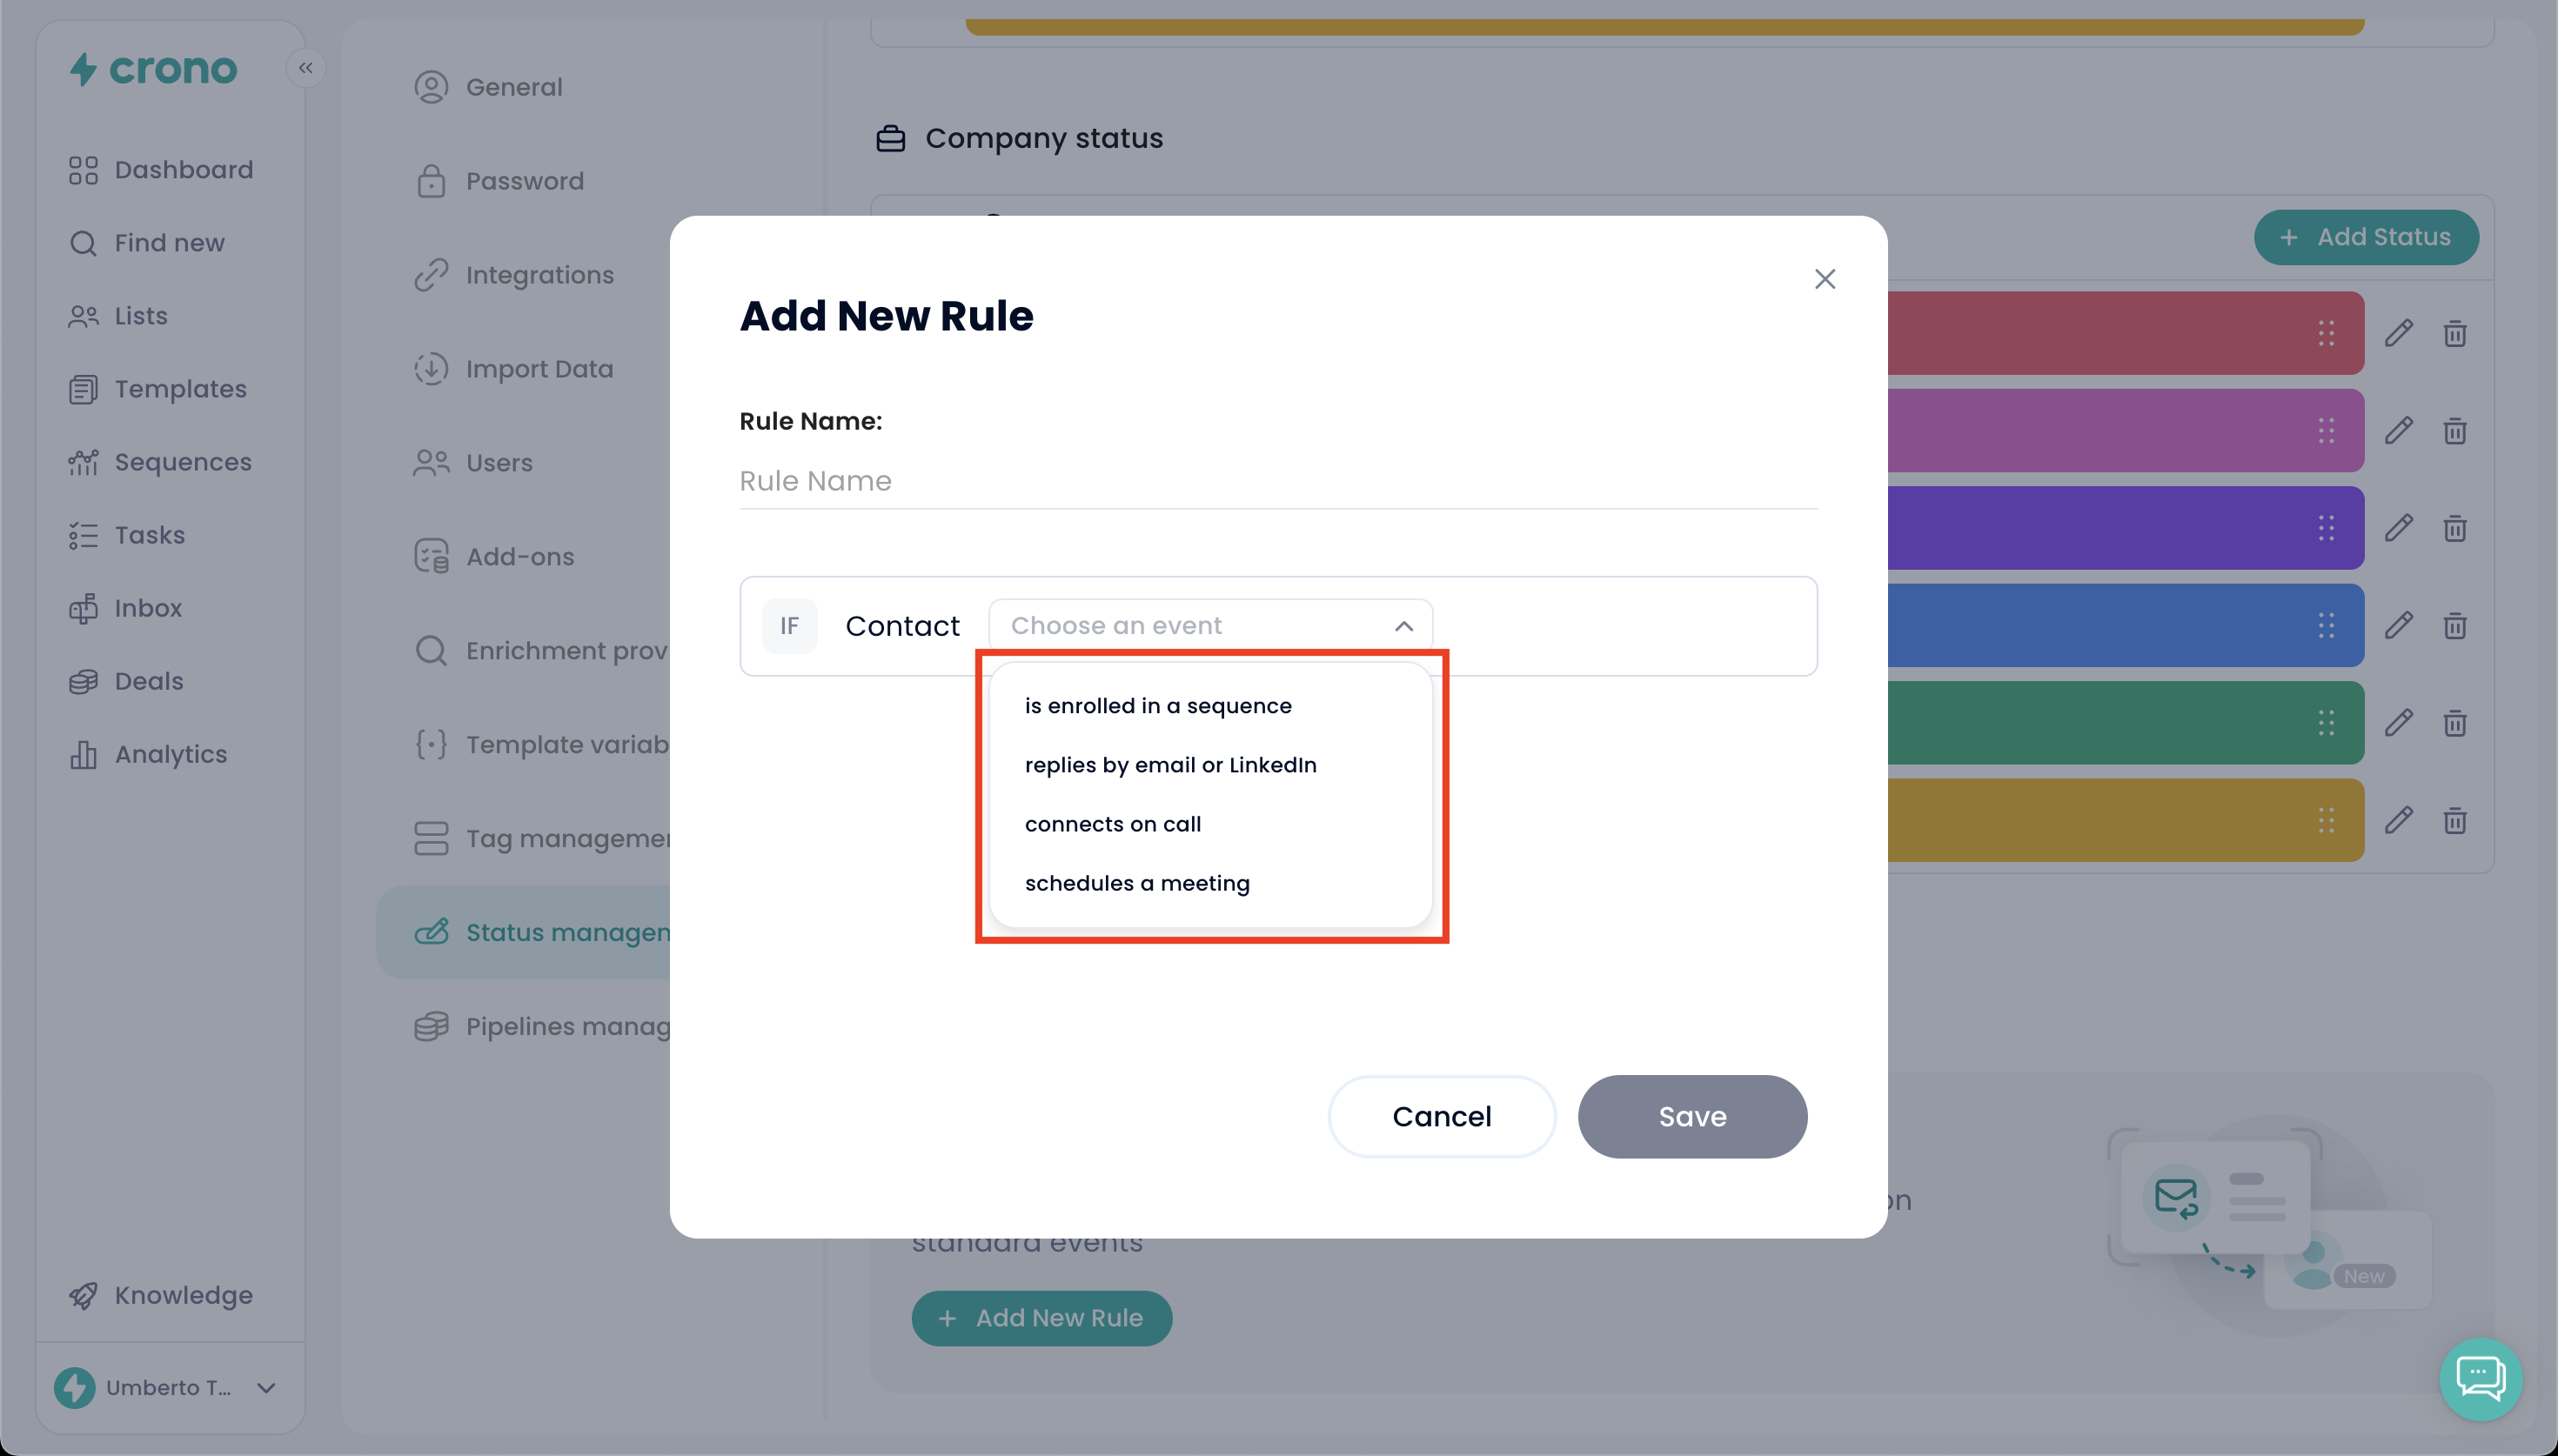Expand the Umberto T. account menu

[x=266, y=1387]
